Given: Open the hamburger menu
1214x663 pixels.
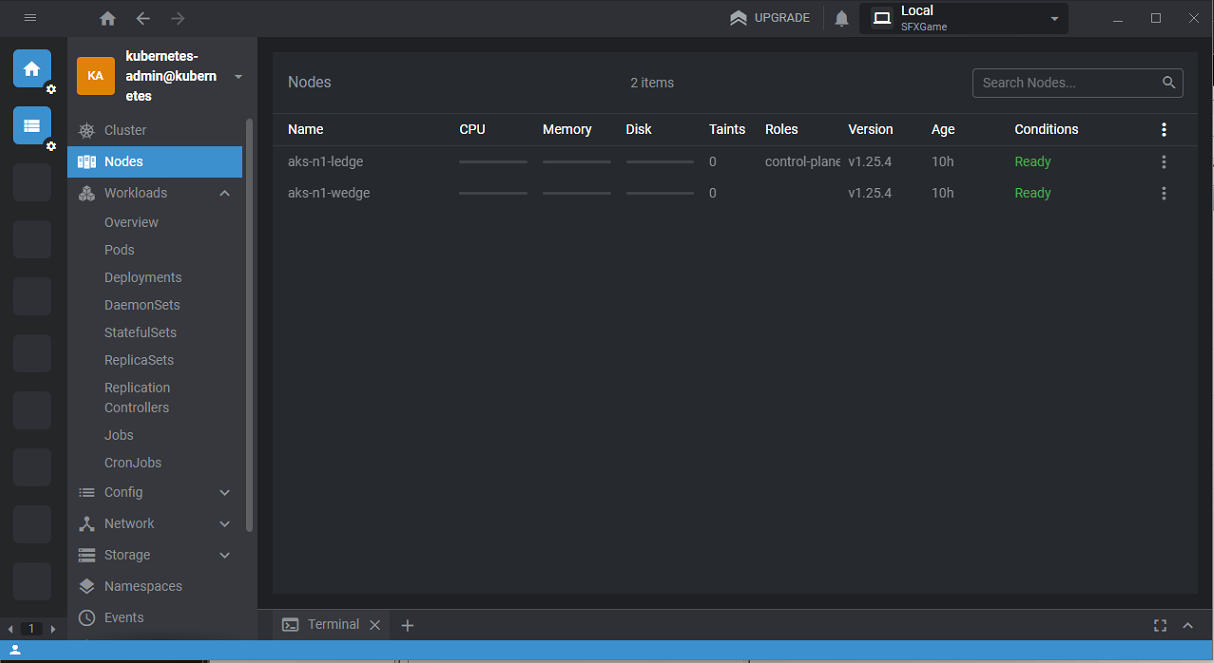Looking at the screenshot, I should click(29, 18).
